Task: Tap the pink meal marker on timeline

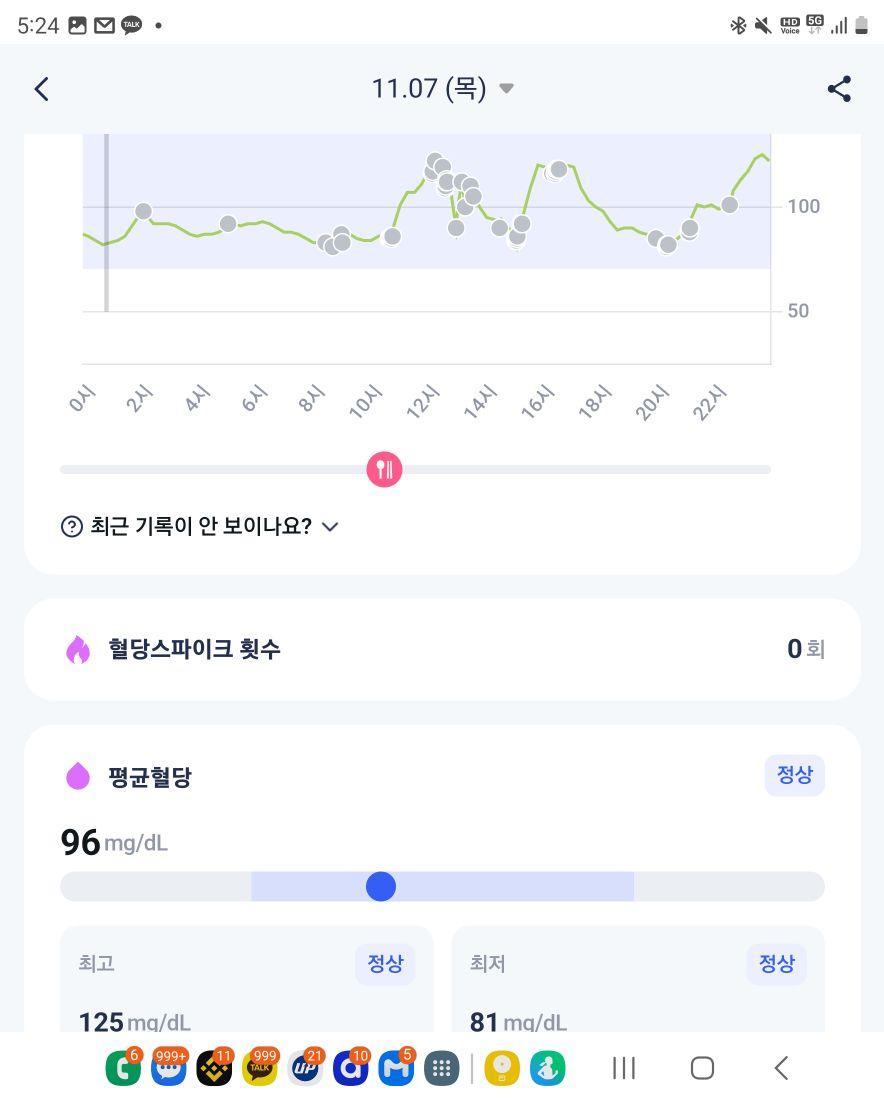Action: (x=384, y=470)
